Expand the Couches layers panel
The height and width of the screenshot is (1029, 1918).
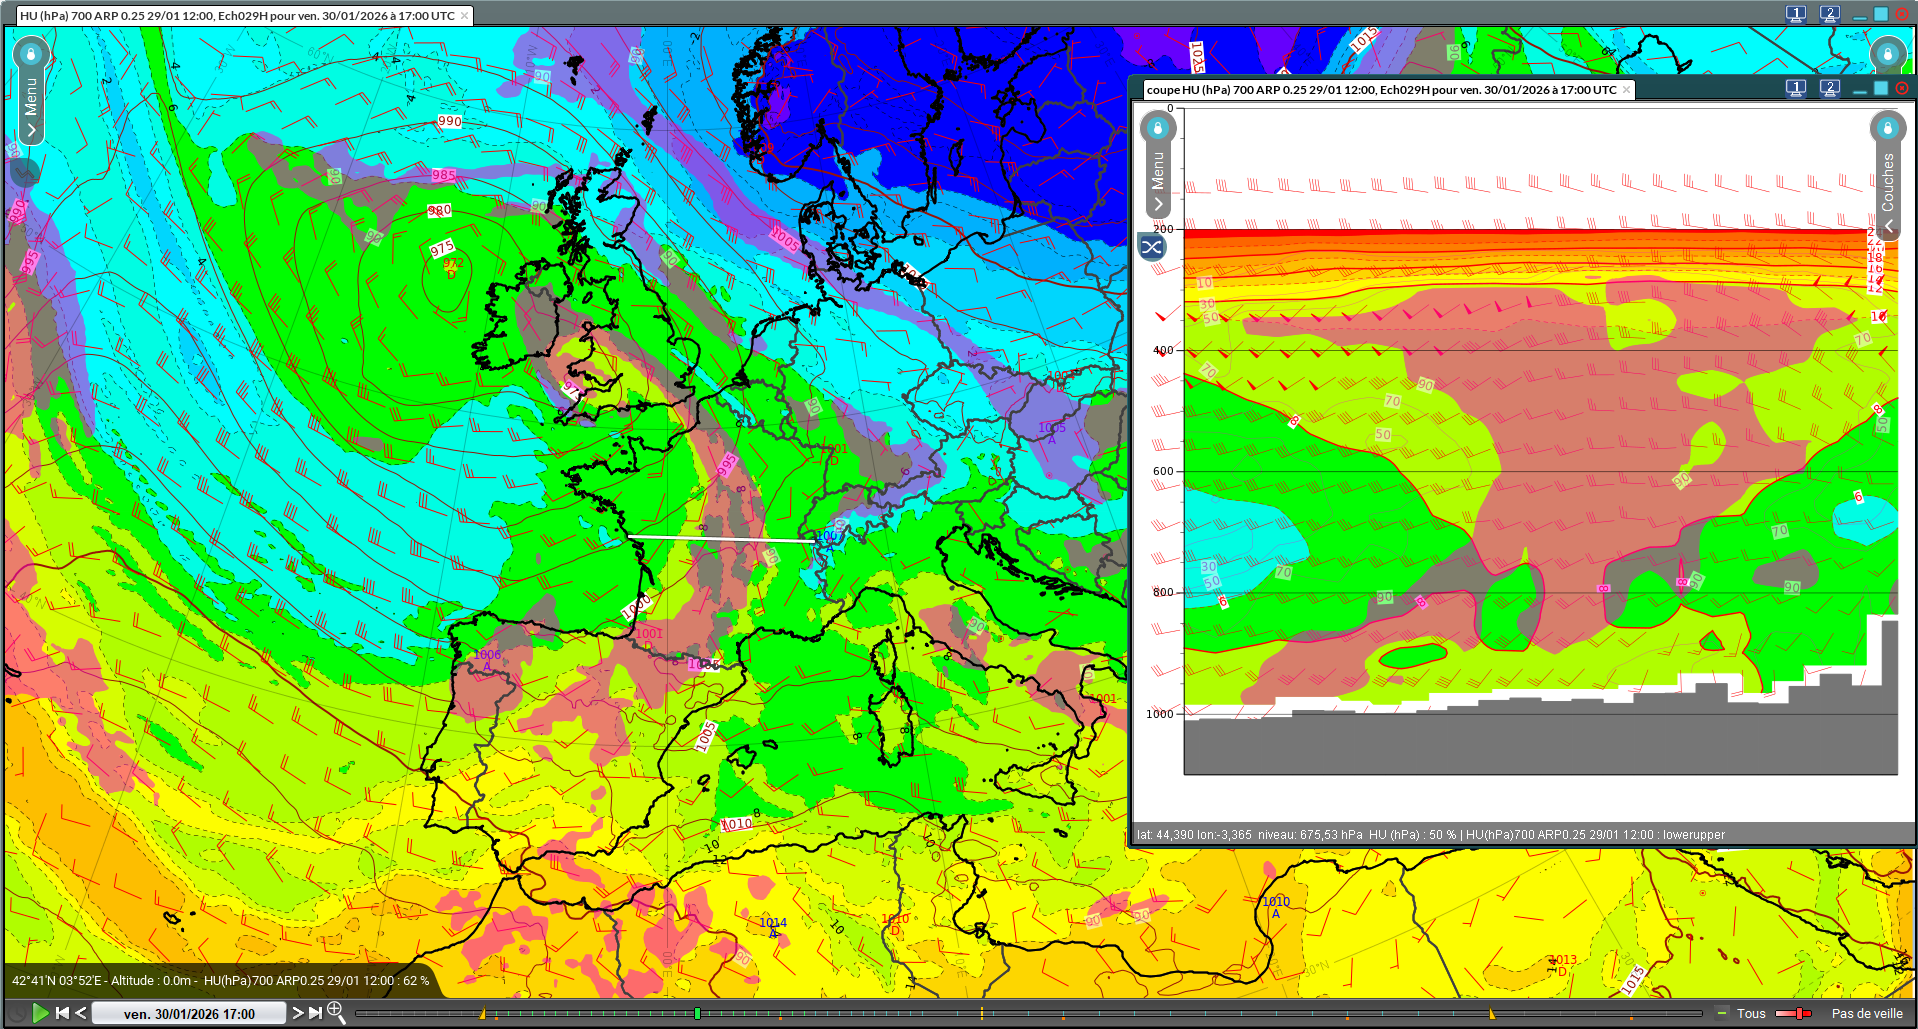(x=1888, y=224)
